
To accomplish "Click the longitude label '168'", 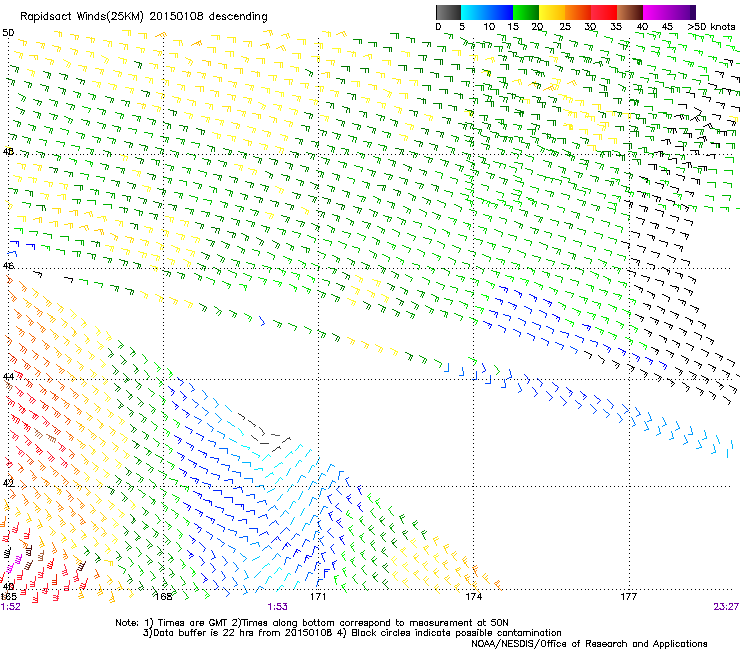I will click(x=164, y=597).
